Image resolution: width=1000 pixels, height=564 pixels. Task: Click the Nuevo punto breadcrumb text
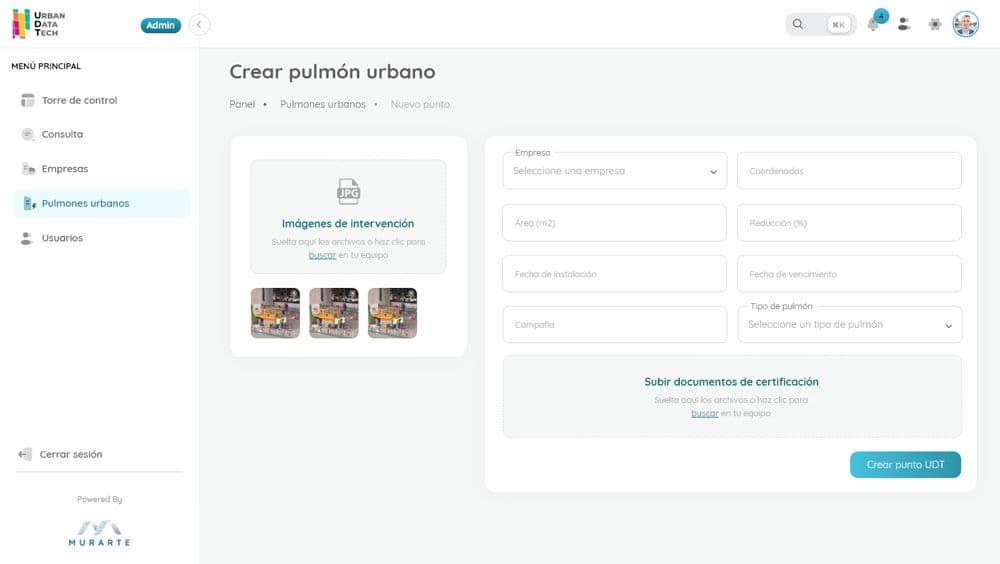point(420,104)
